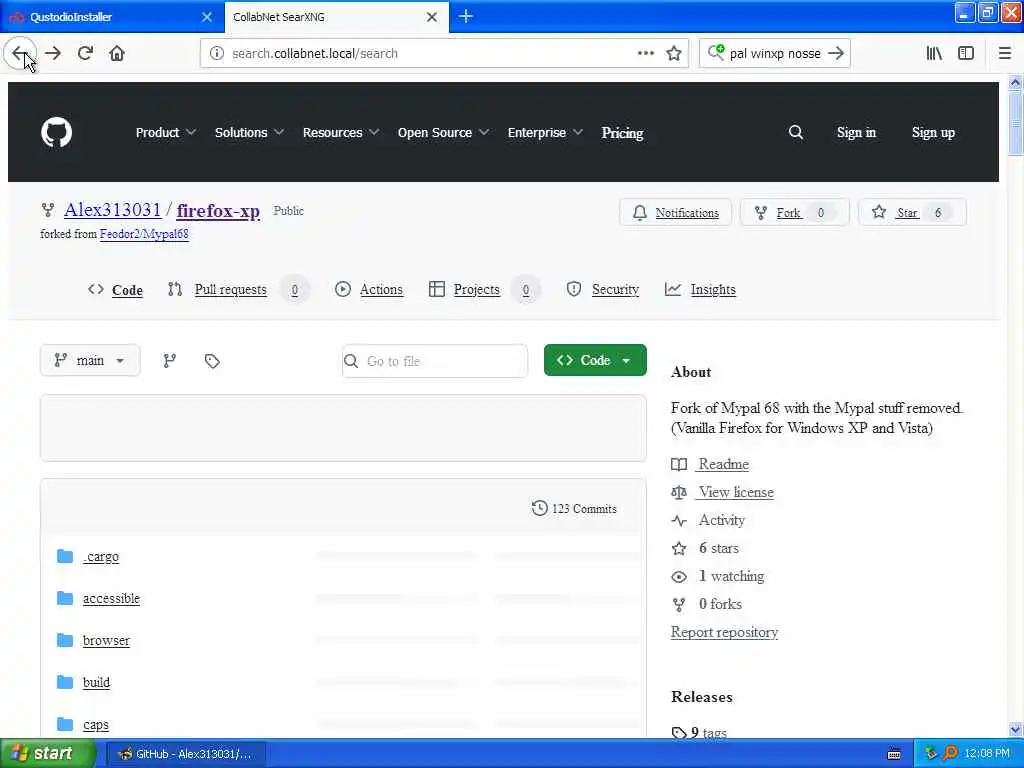Image resolution: width=1024 pixels, height=768 pixels.
Task: Expand the Enterprise menu
Action: click(x=545, y=133)
